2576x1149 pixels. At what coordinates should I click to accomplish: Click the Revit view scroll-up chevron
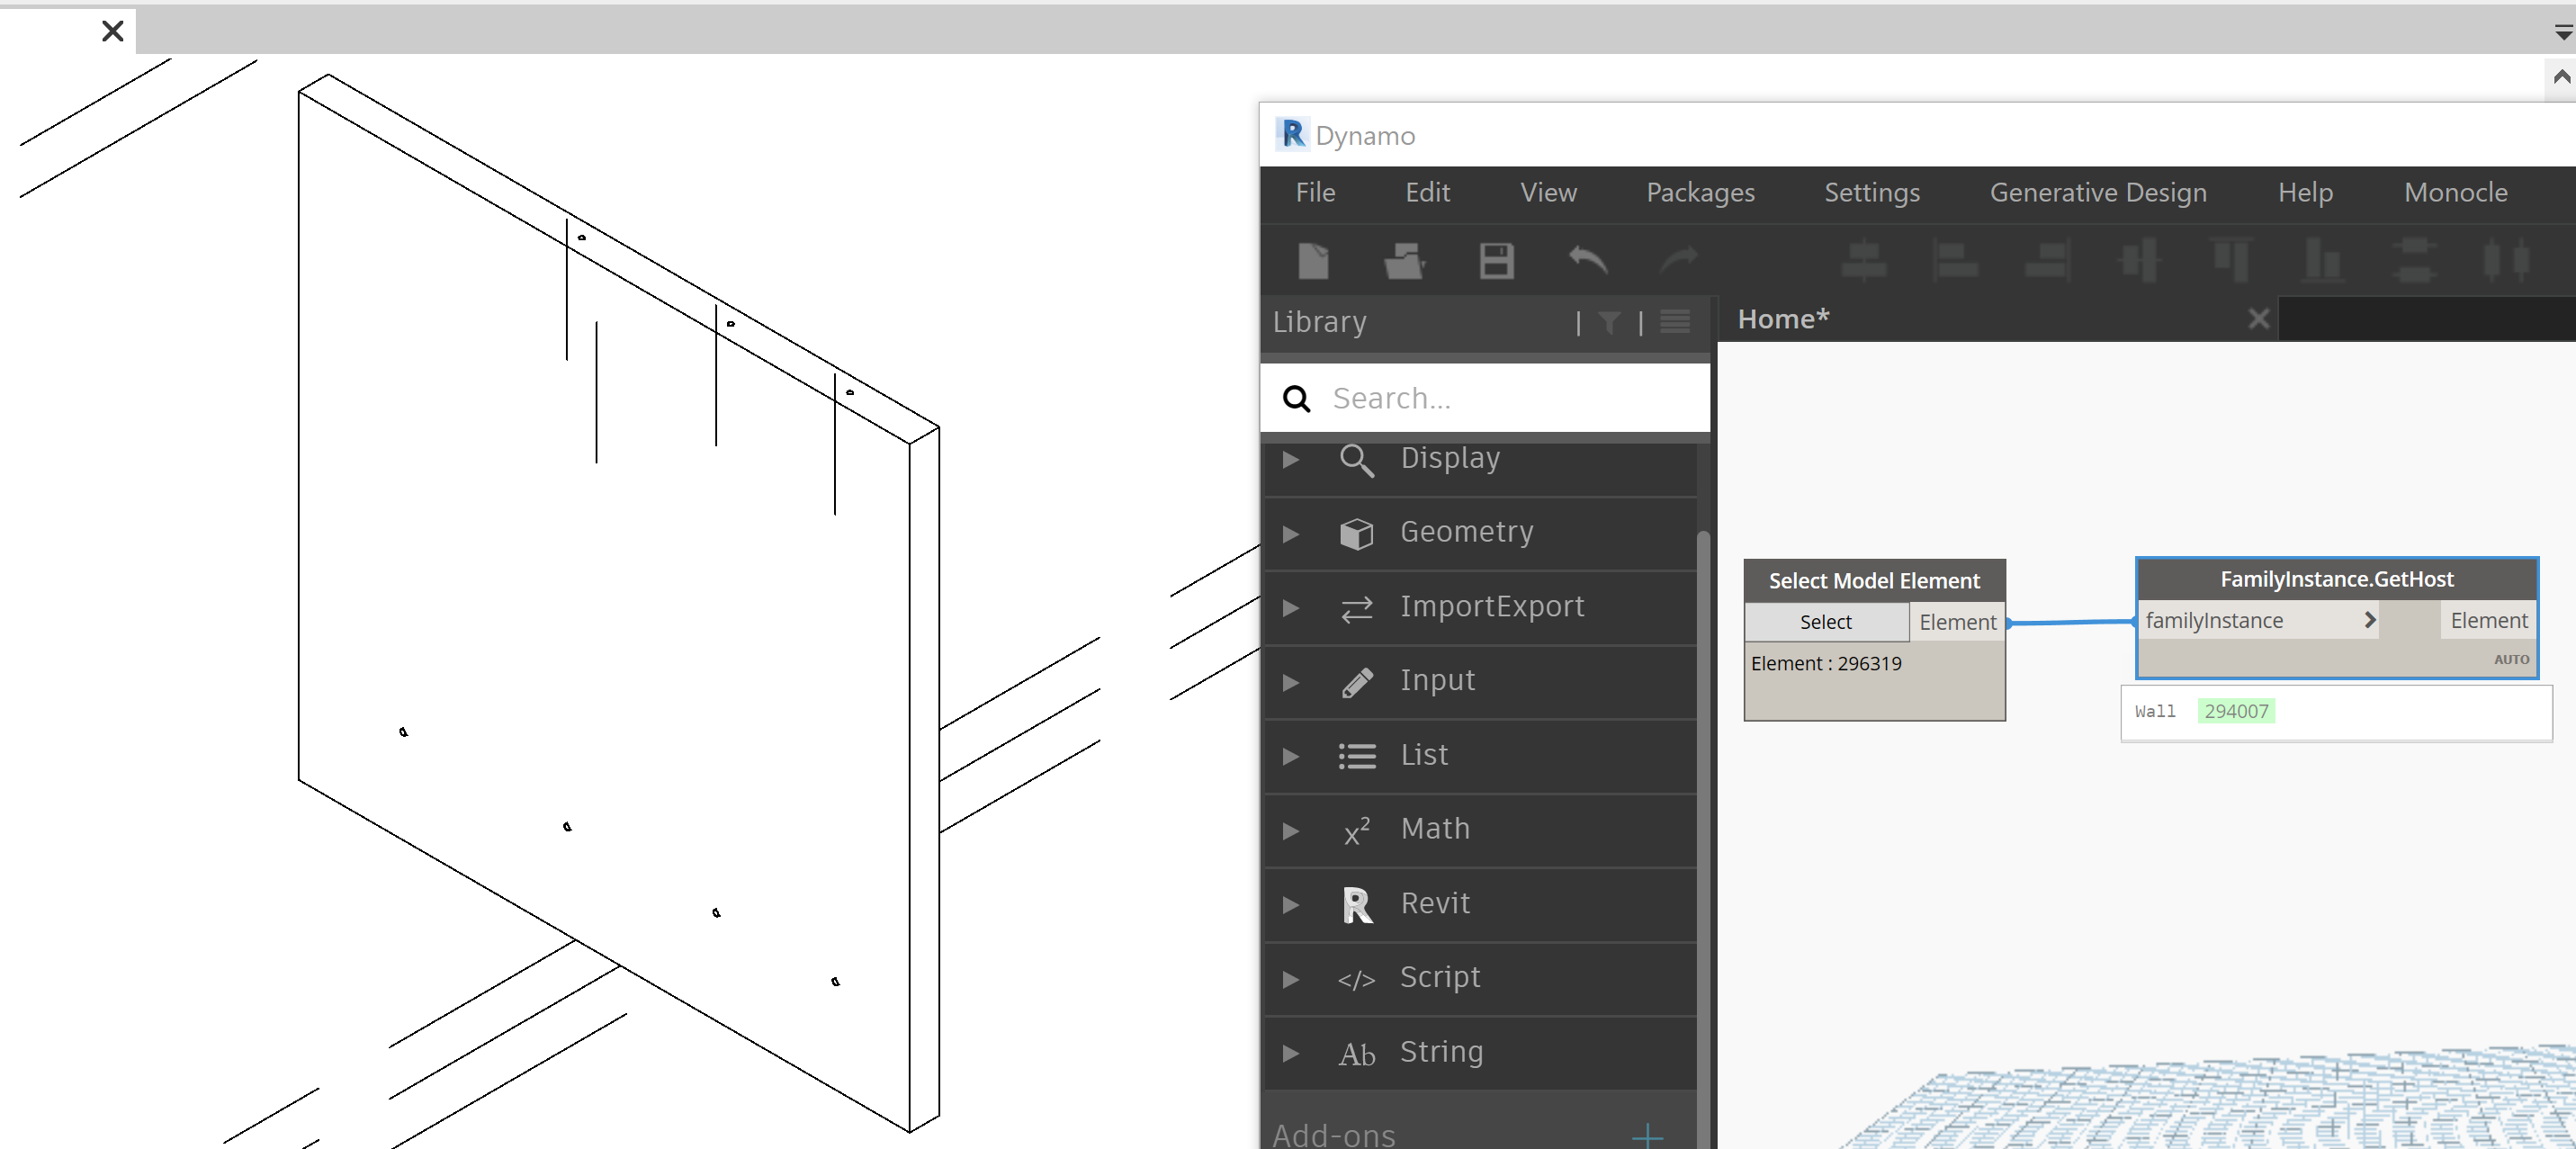pos(2562,77)
